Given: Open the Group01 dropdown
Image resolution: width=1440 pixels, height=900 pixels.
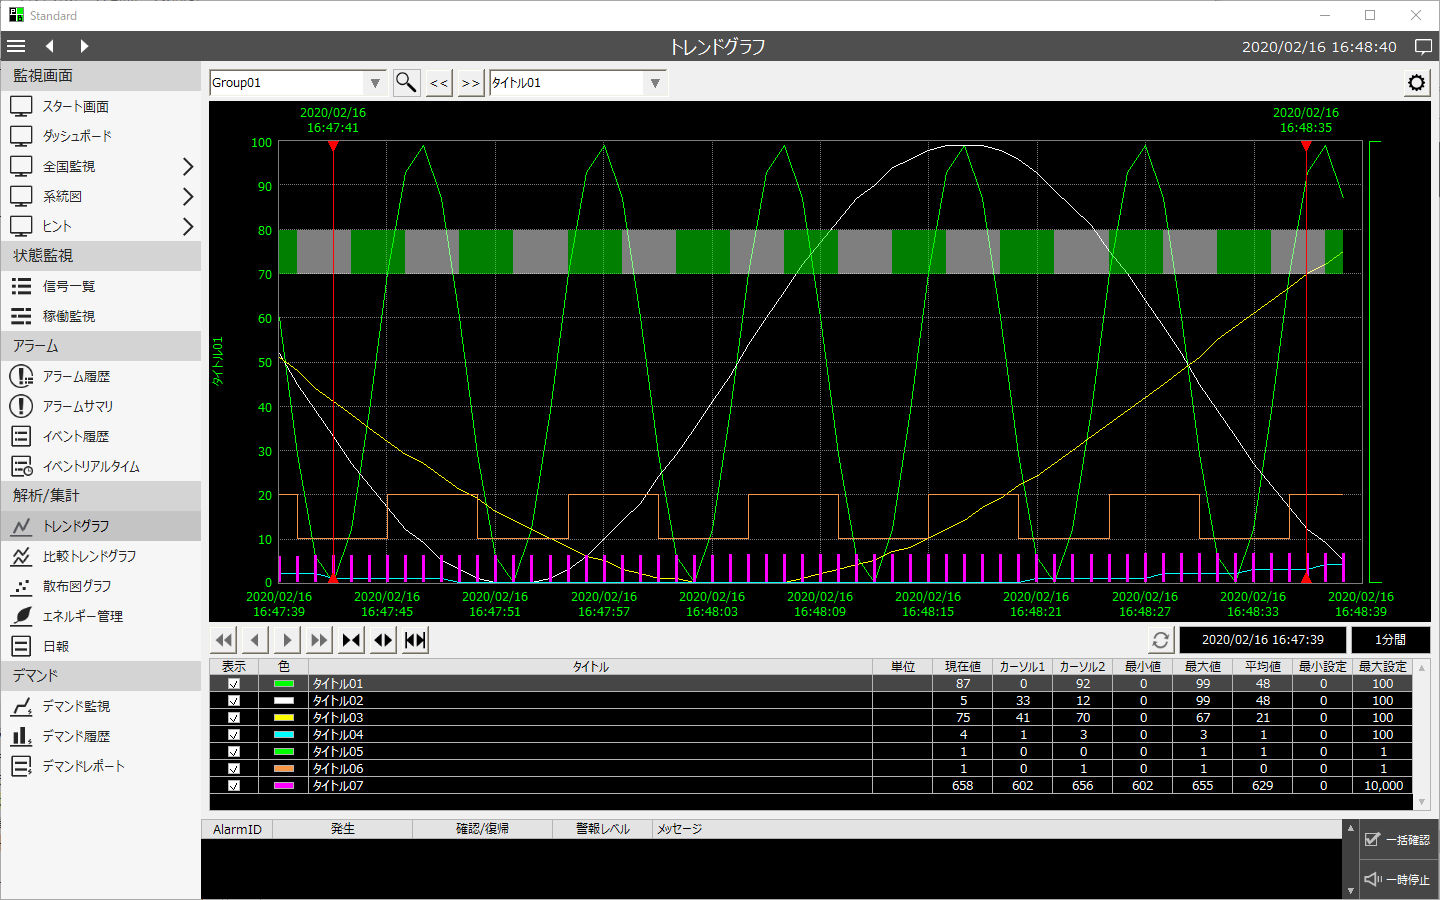Looking at the screenshot, I should (375, 83).
